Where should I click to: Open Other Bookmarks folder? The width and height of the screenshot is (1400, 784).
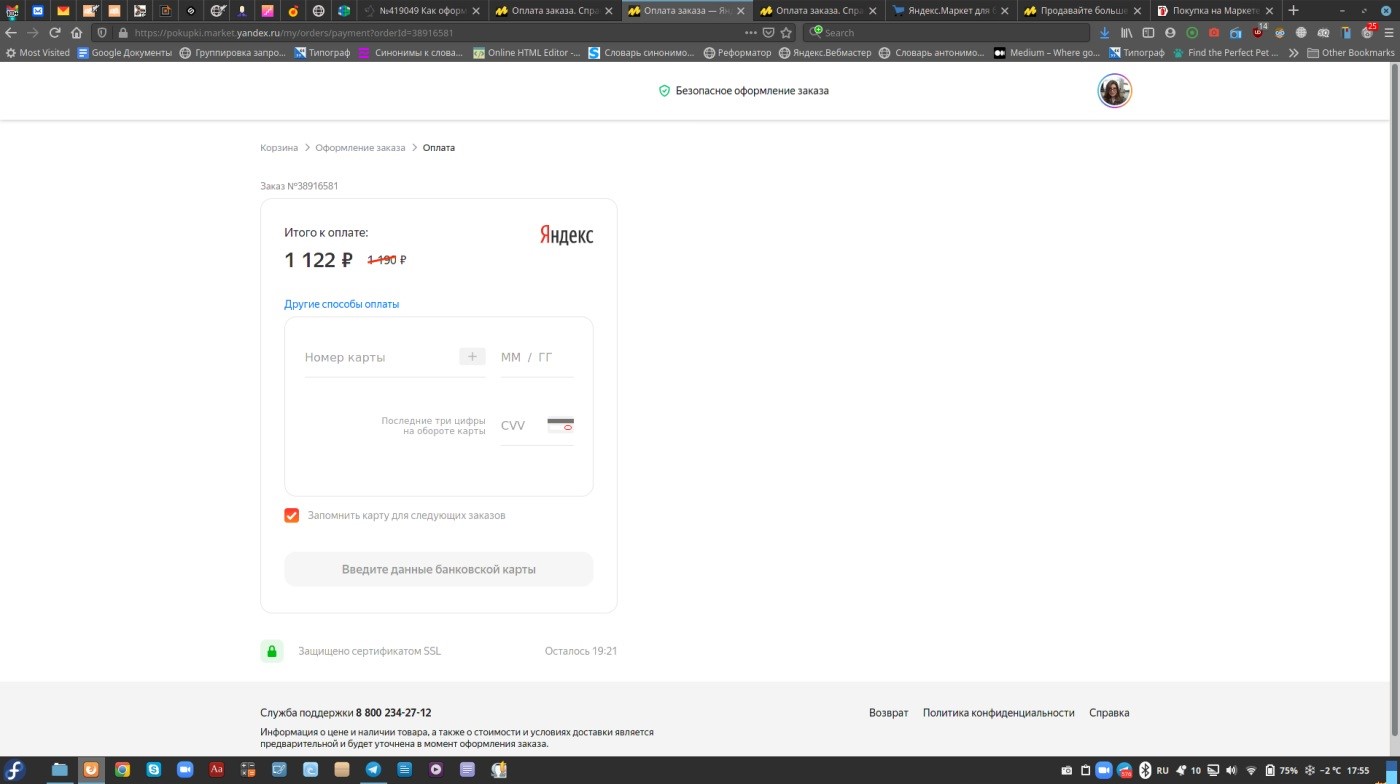1350,53
